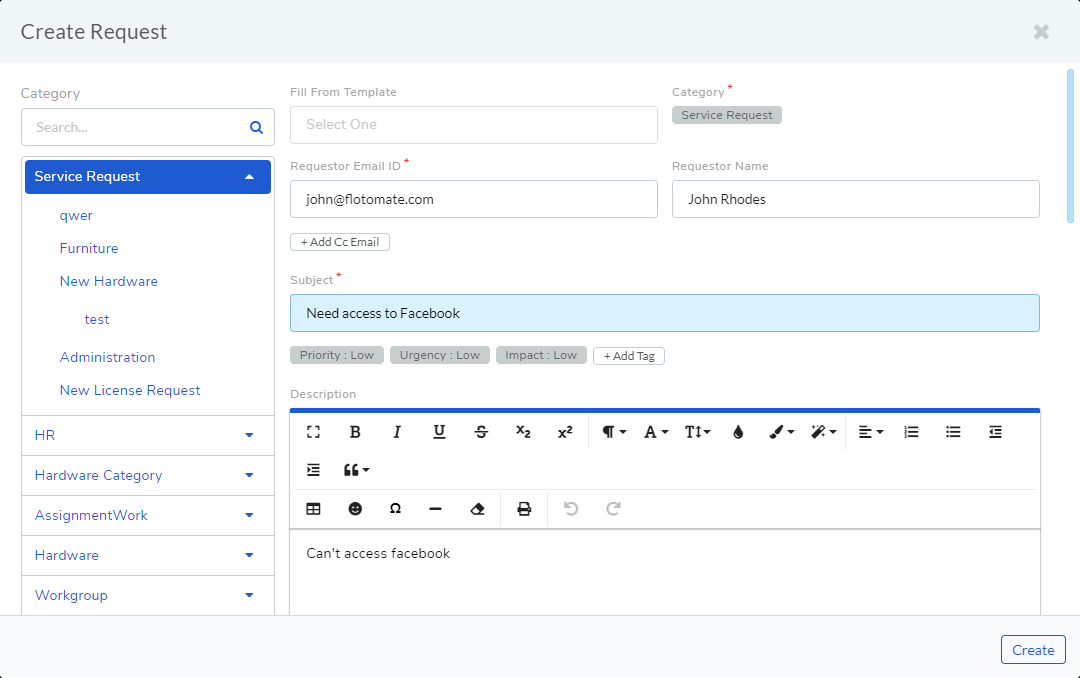
Task: Click the dialog vertical scrollbar
Action: (x=1070, y=146)
